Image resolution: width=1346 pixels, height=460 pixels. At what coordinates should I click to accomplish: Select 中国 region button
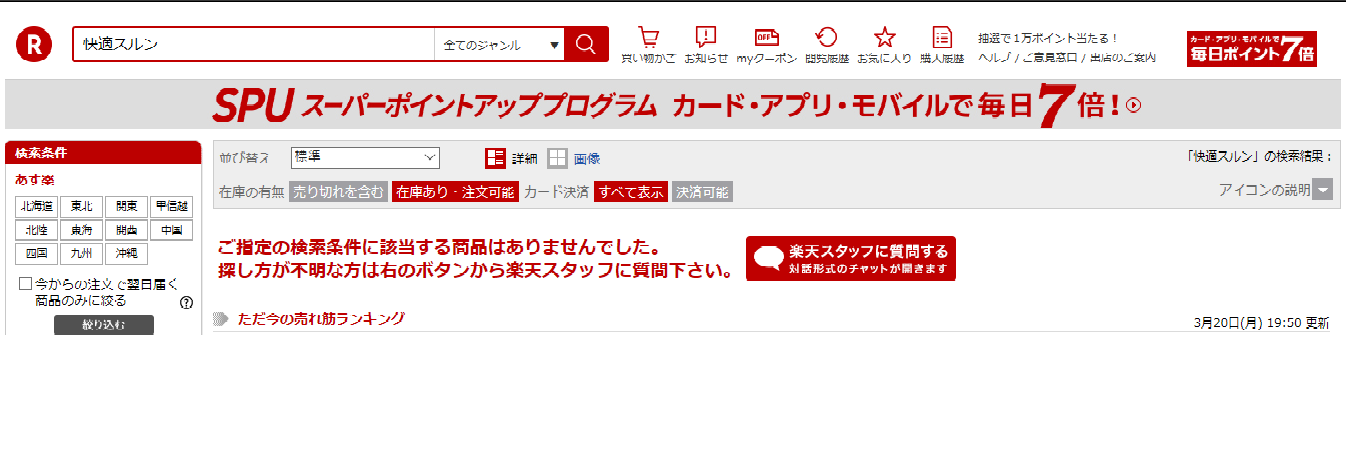coord(171,230)
